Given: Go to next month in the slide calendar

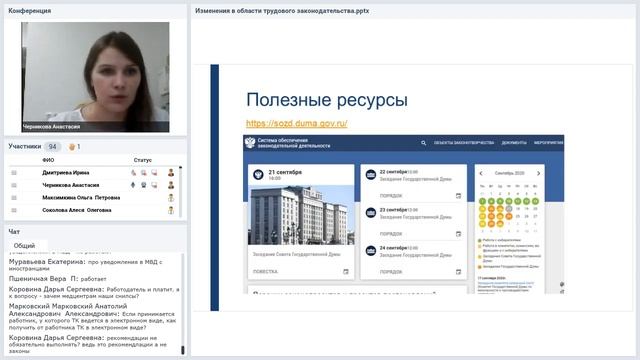Looking at the screenshot, I should 538,173.
